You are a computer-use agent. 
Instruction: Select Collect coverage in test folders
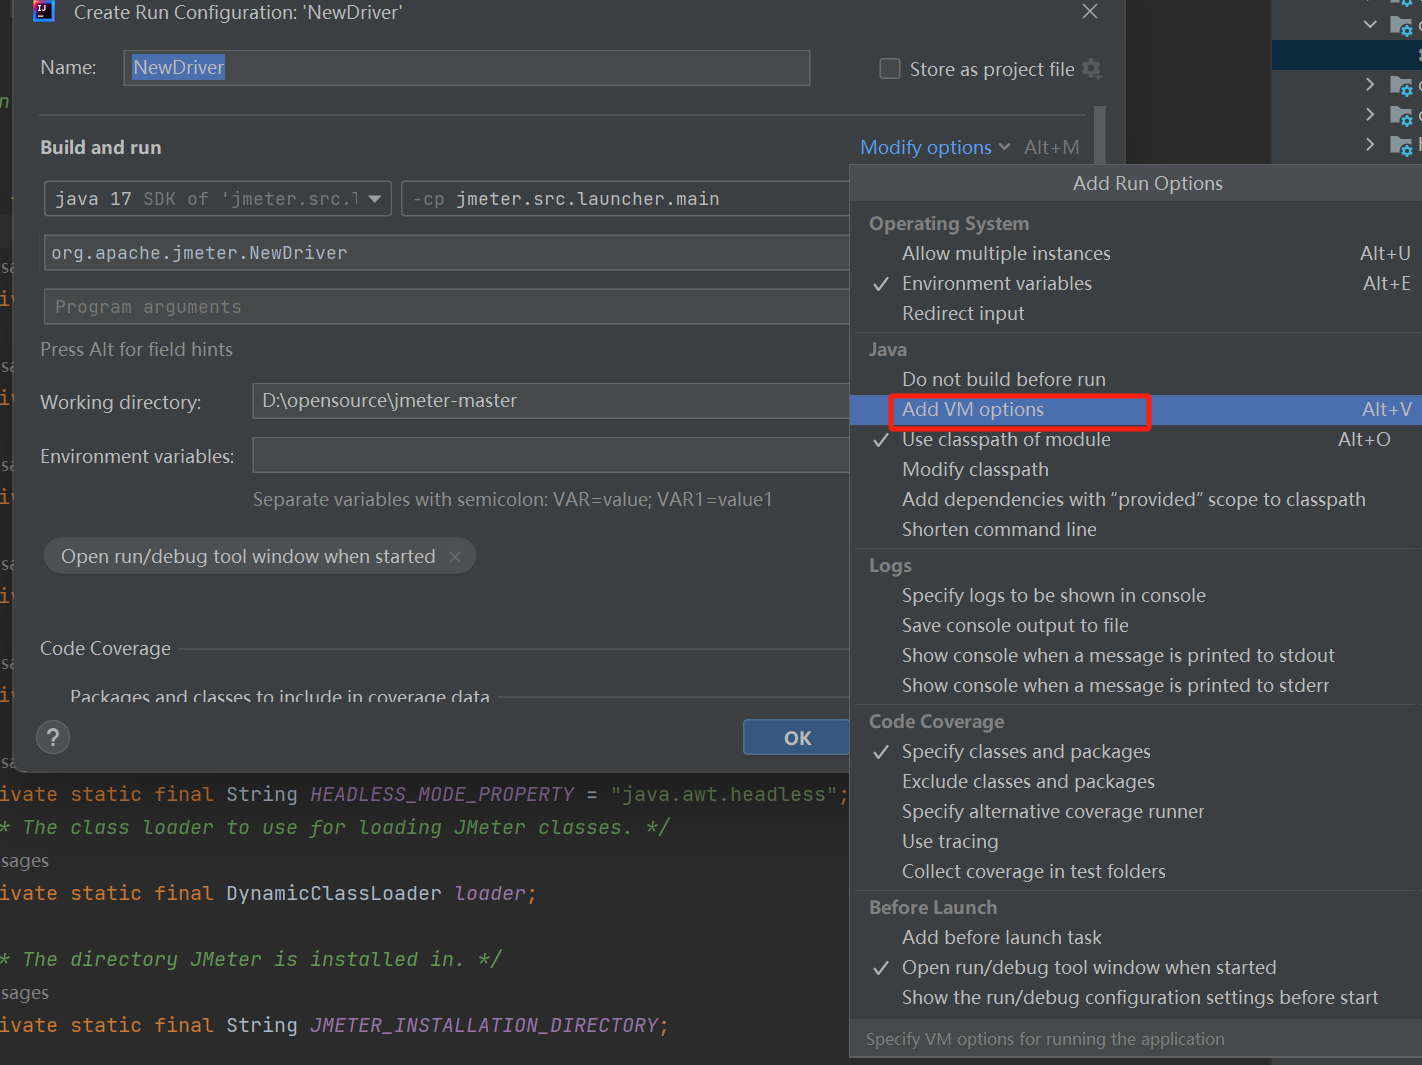[x=1135, y=872]
